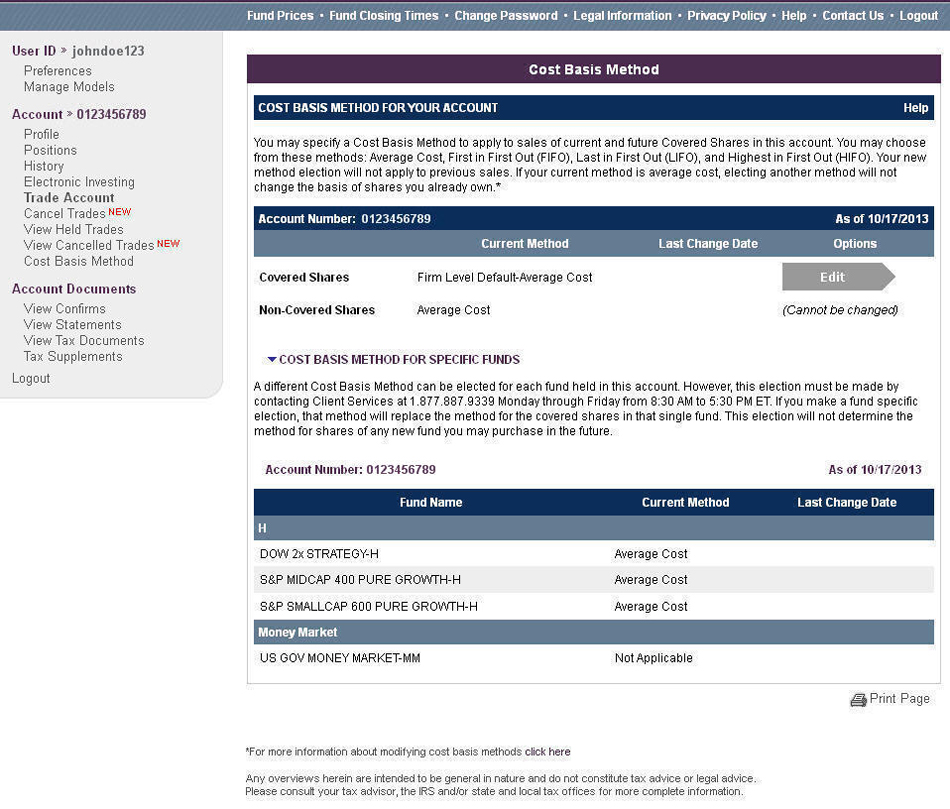Click the Current Method header in the funds table
Viewport: 950px width, 809px height.
click(685, 502)
